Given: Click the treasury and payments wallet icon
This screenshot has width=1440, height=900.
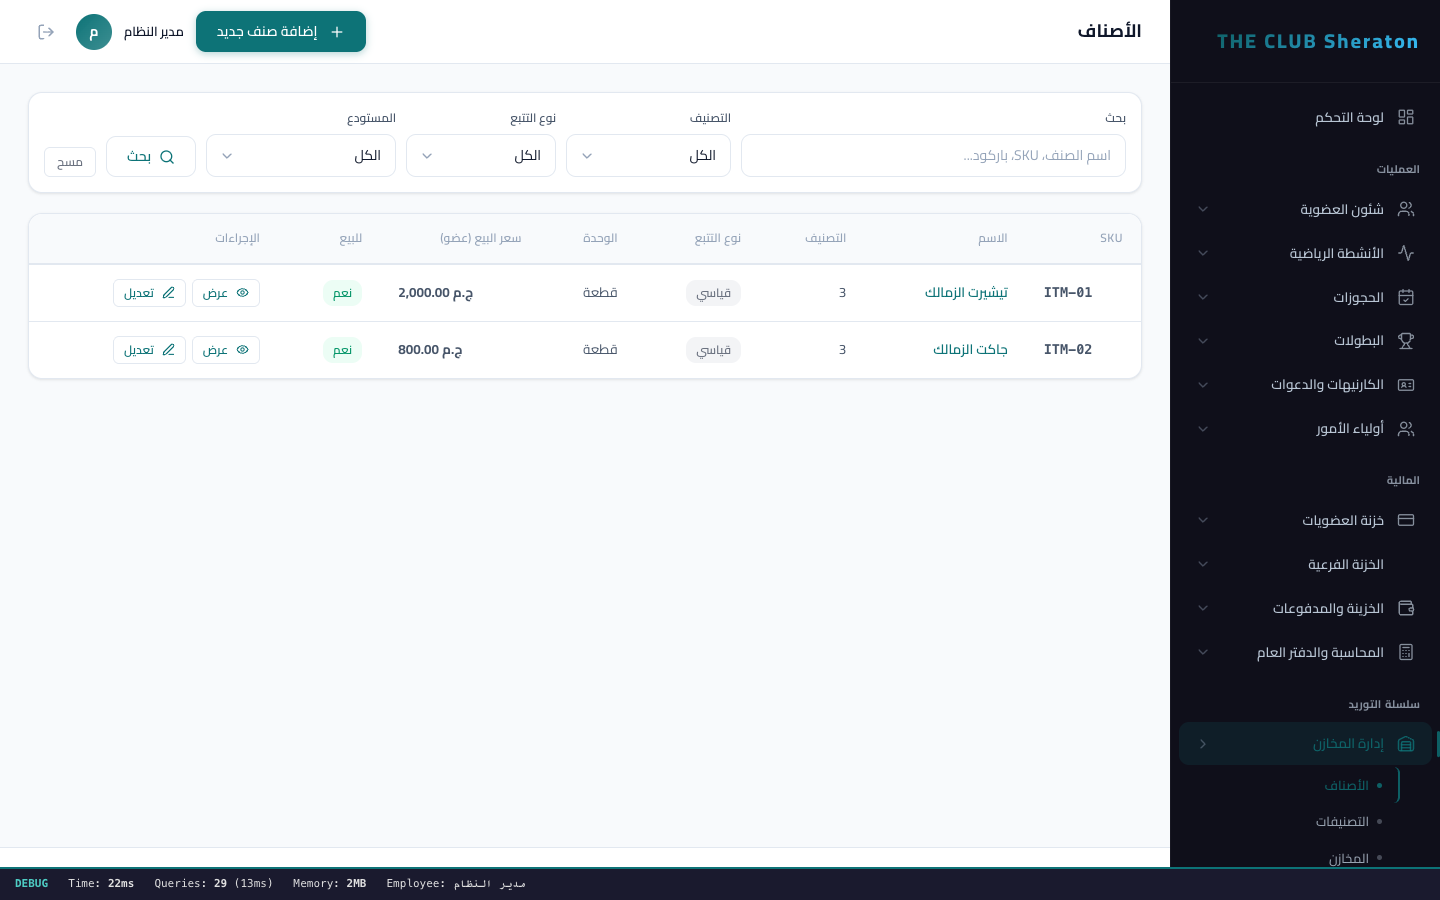Looking at the screenshot, I should (1406, 608).
